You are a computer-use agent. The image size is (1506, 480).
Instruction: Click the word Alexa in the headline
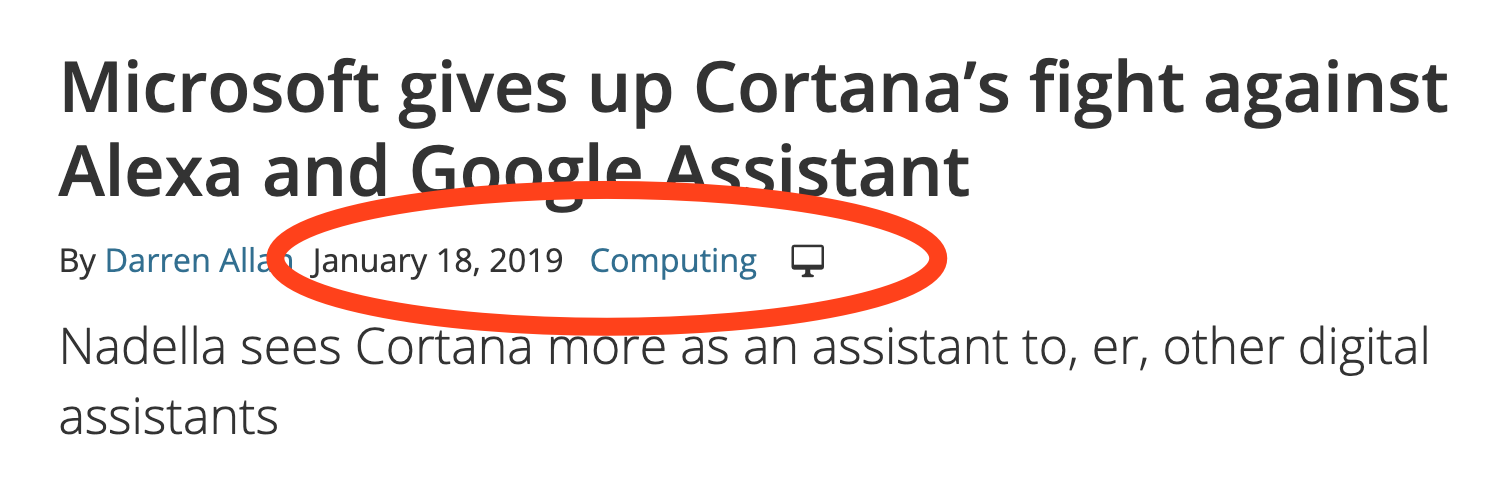point(152,172)
